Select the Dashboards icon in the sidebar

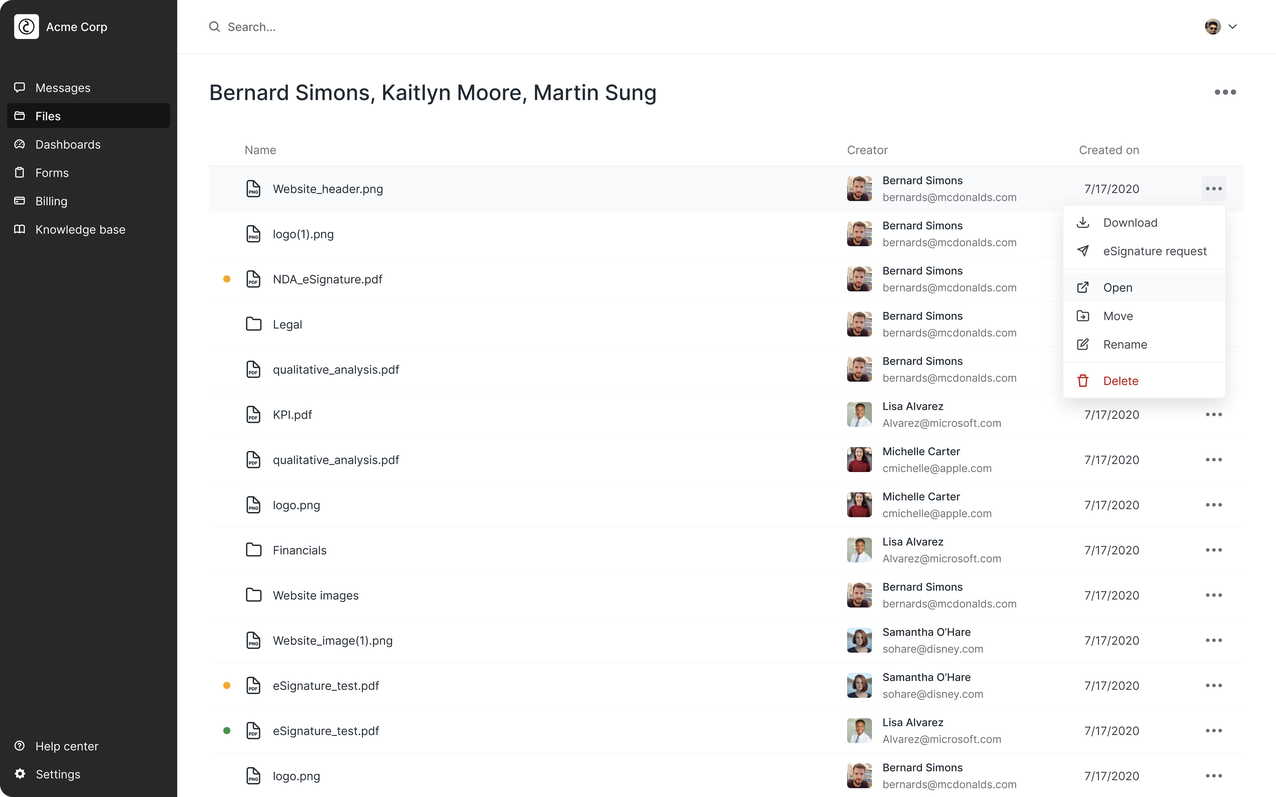[x=19, y=144]
